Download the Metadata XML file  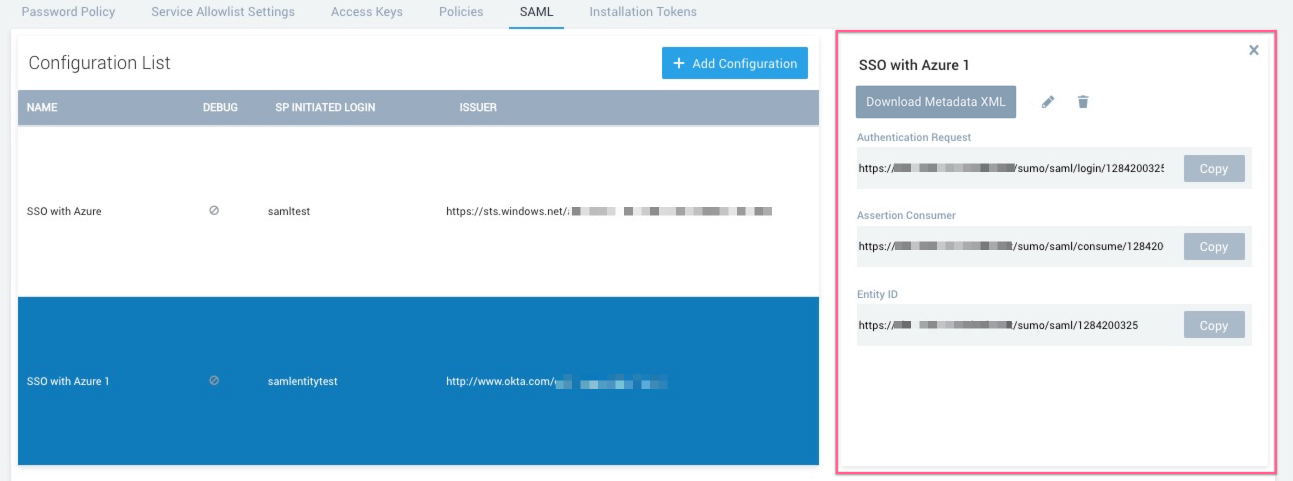(935, 102)
